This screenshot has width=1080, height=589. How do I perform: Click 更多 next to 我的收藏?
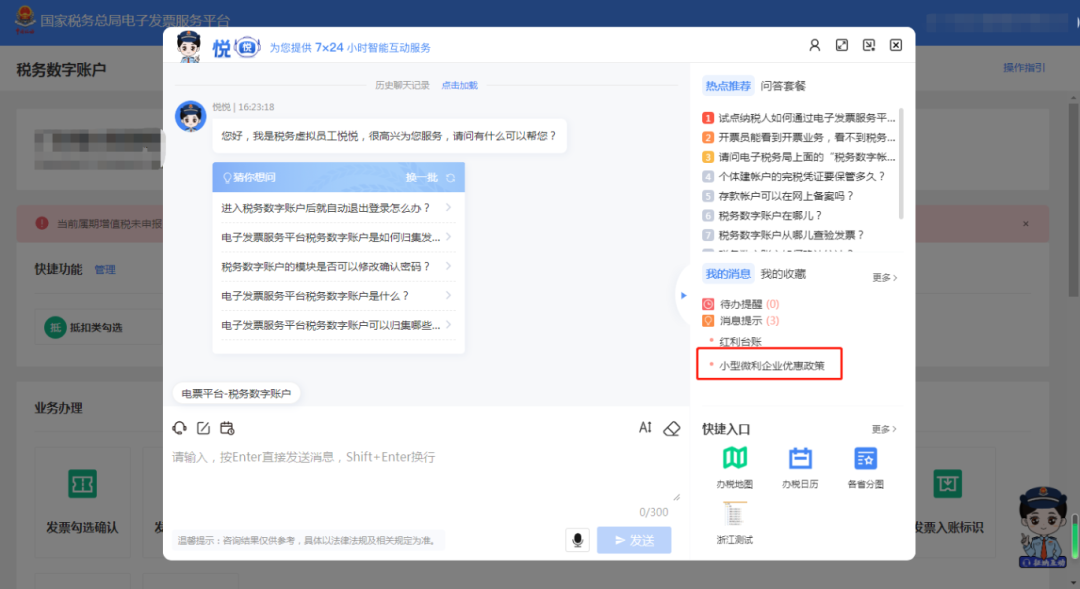884,278
